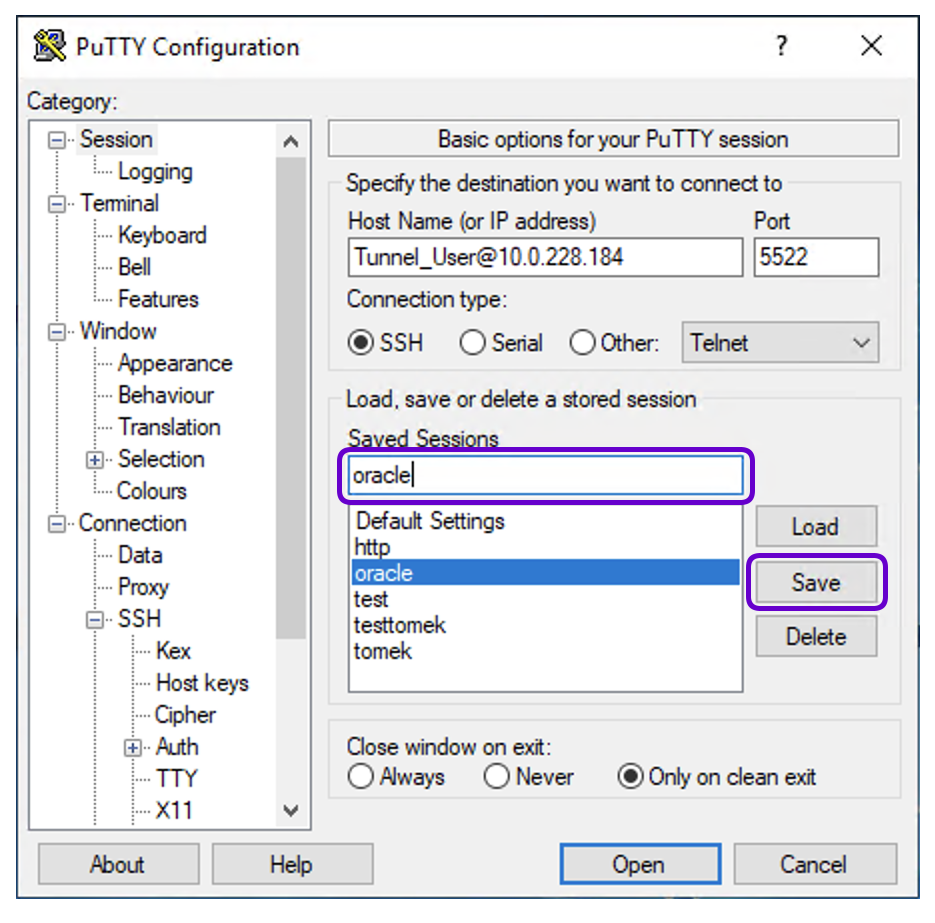Focus the Port number field
The height and width of the screenshot is (923, 935).
point(816,257)
